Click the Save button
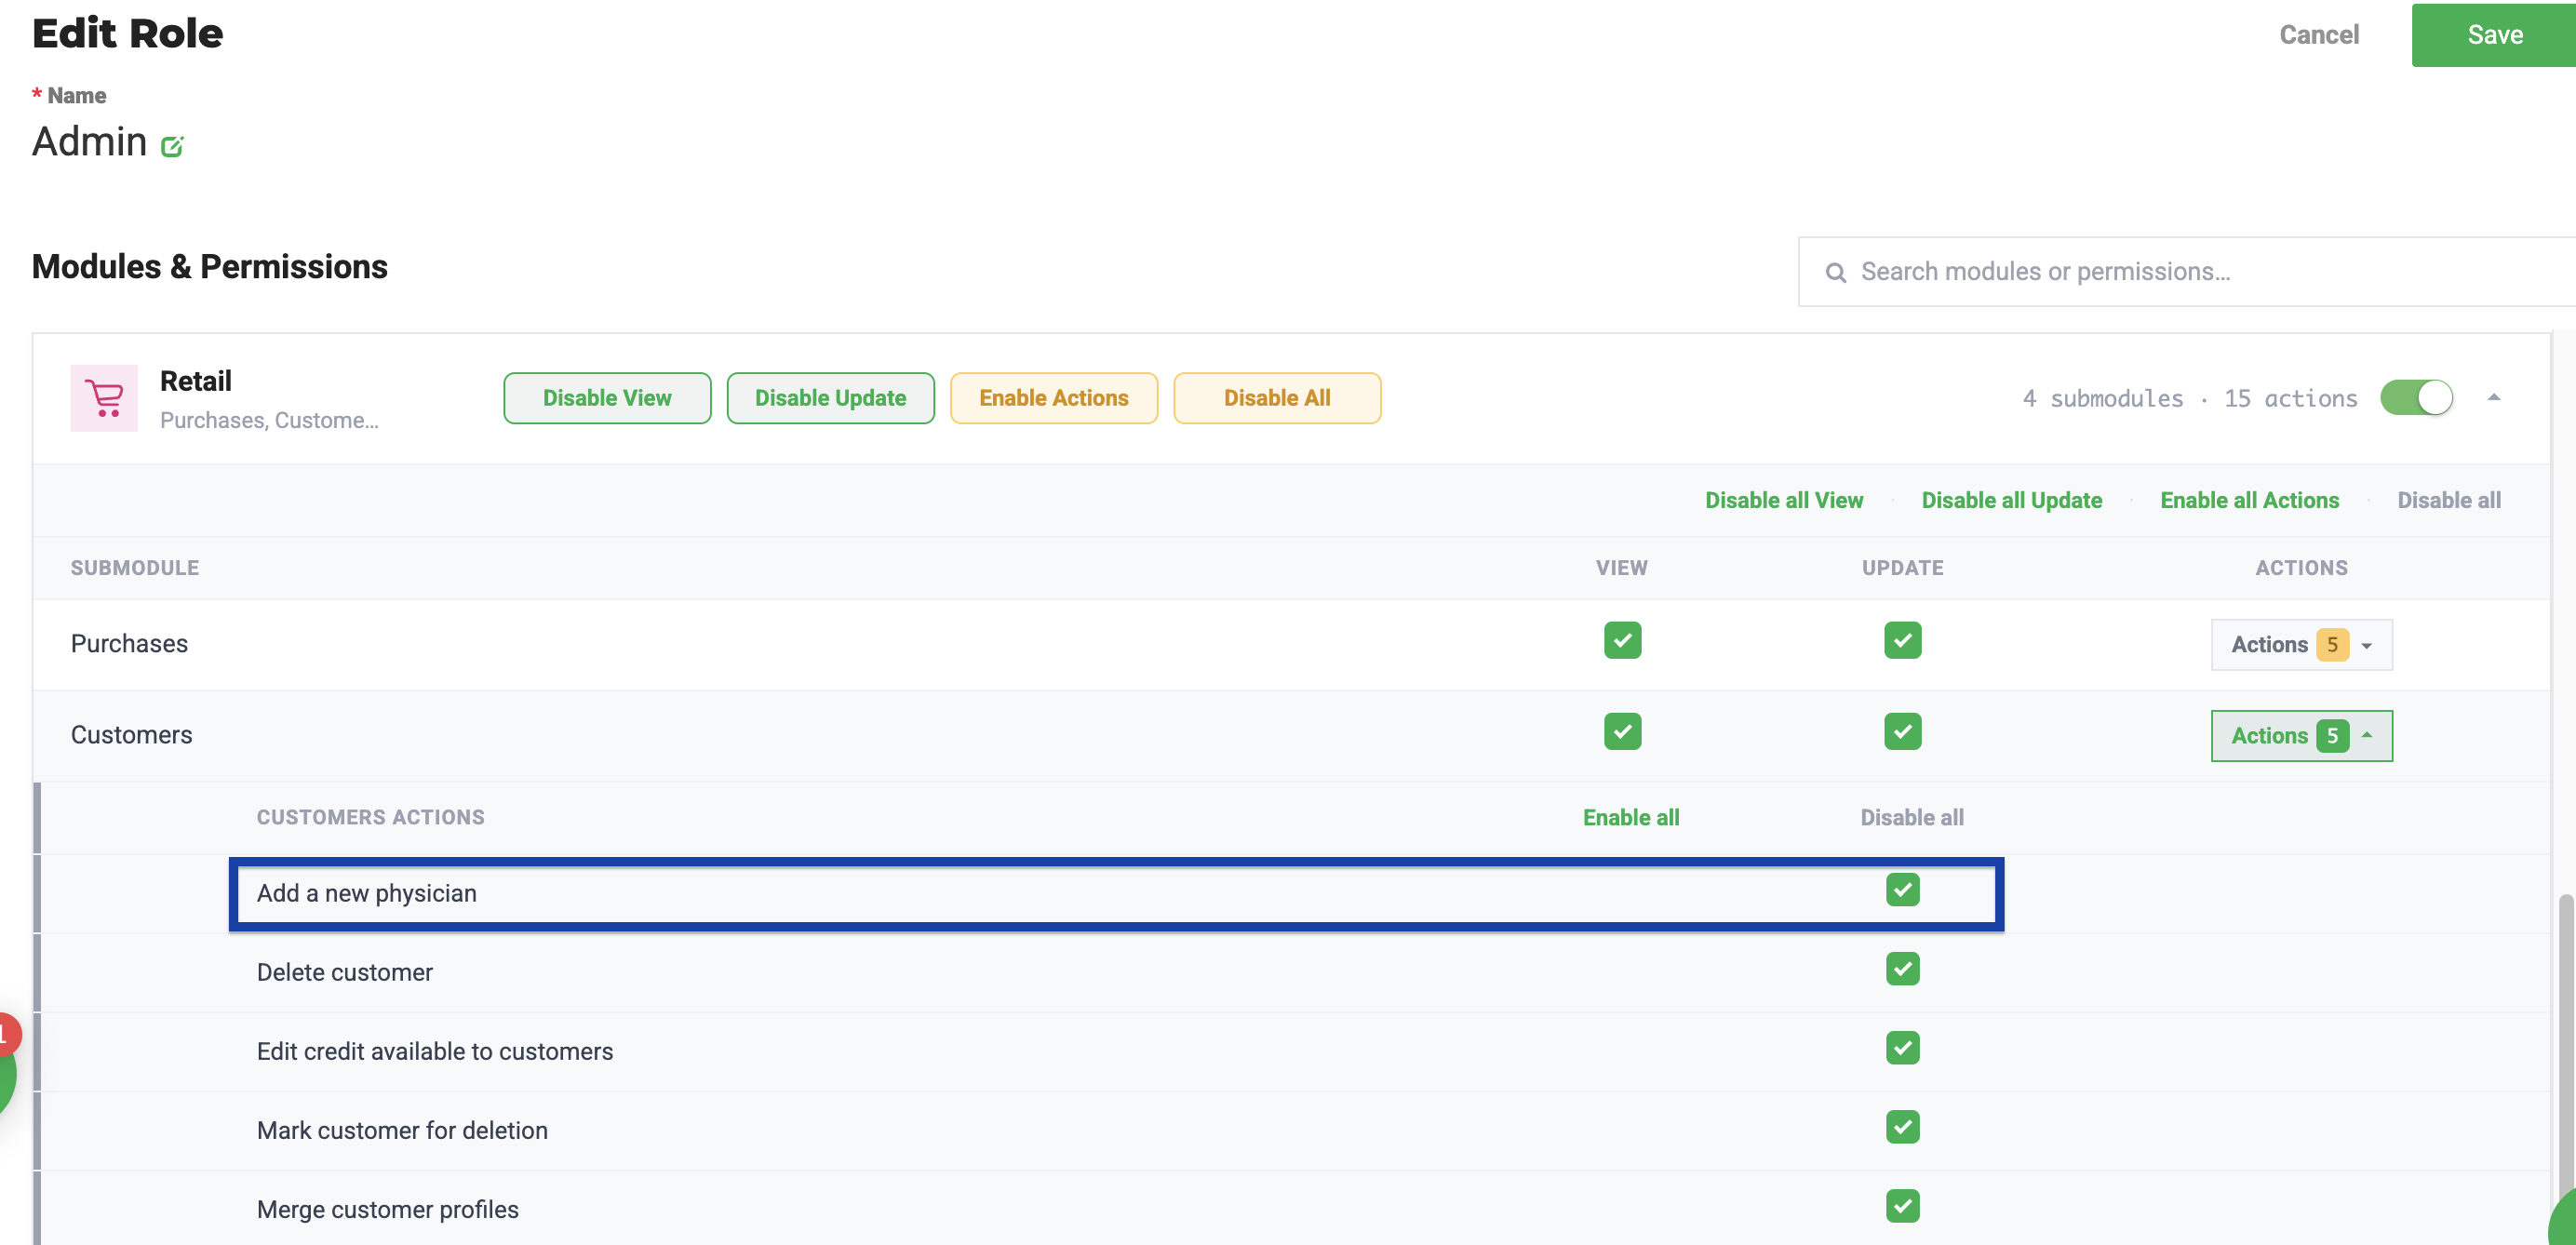 pos(2494,35)
